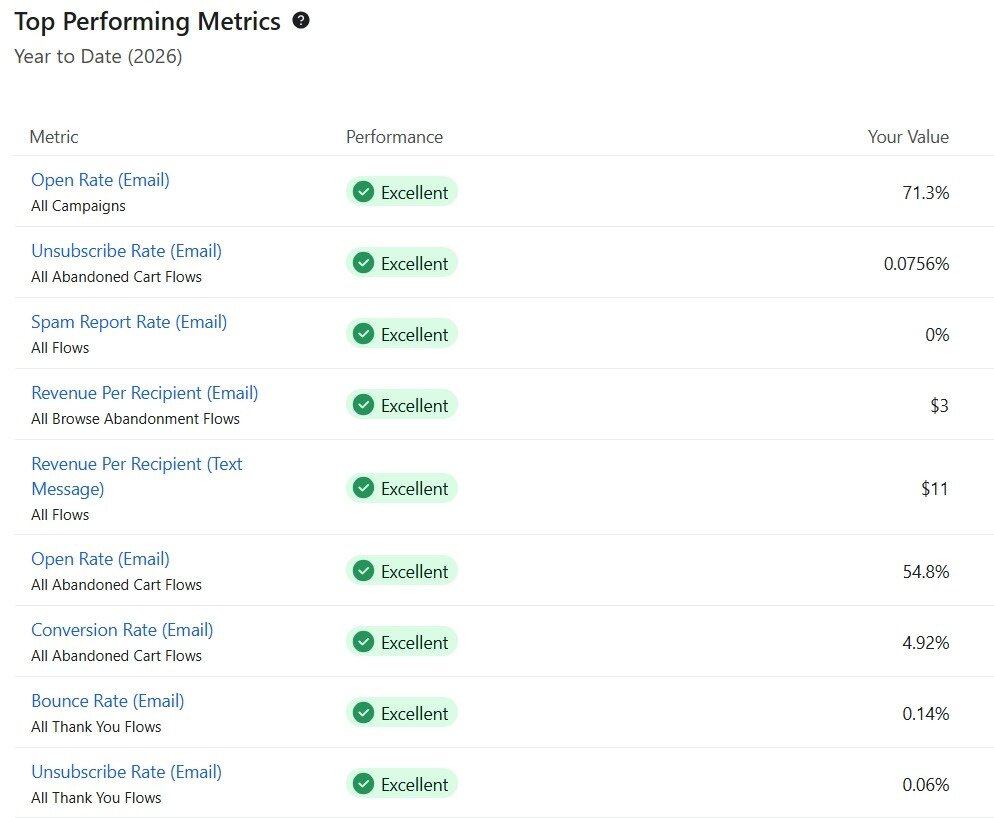Viewport: 994px width, 818px height.
Task: Click the Metric column header
Action: point(54,137)
